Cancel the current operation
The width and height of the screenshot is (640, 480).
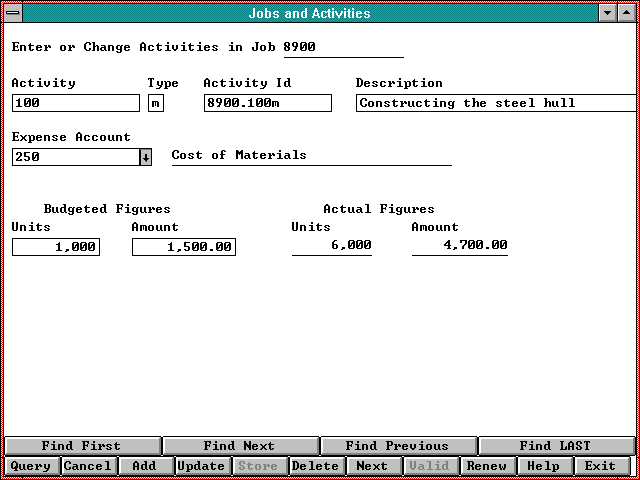(x=87, y=466)
